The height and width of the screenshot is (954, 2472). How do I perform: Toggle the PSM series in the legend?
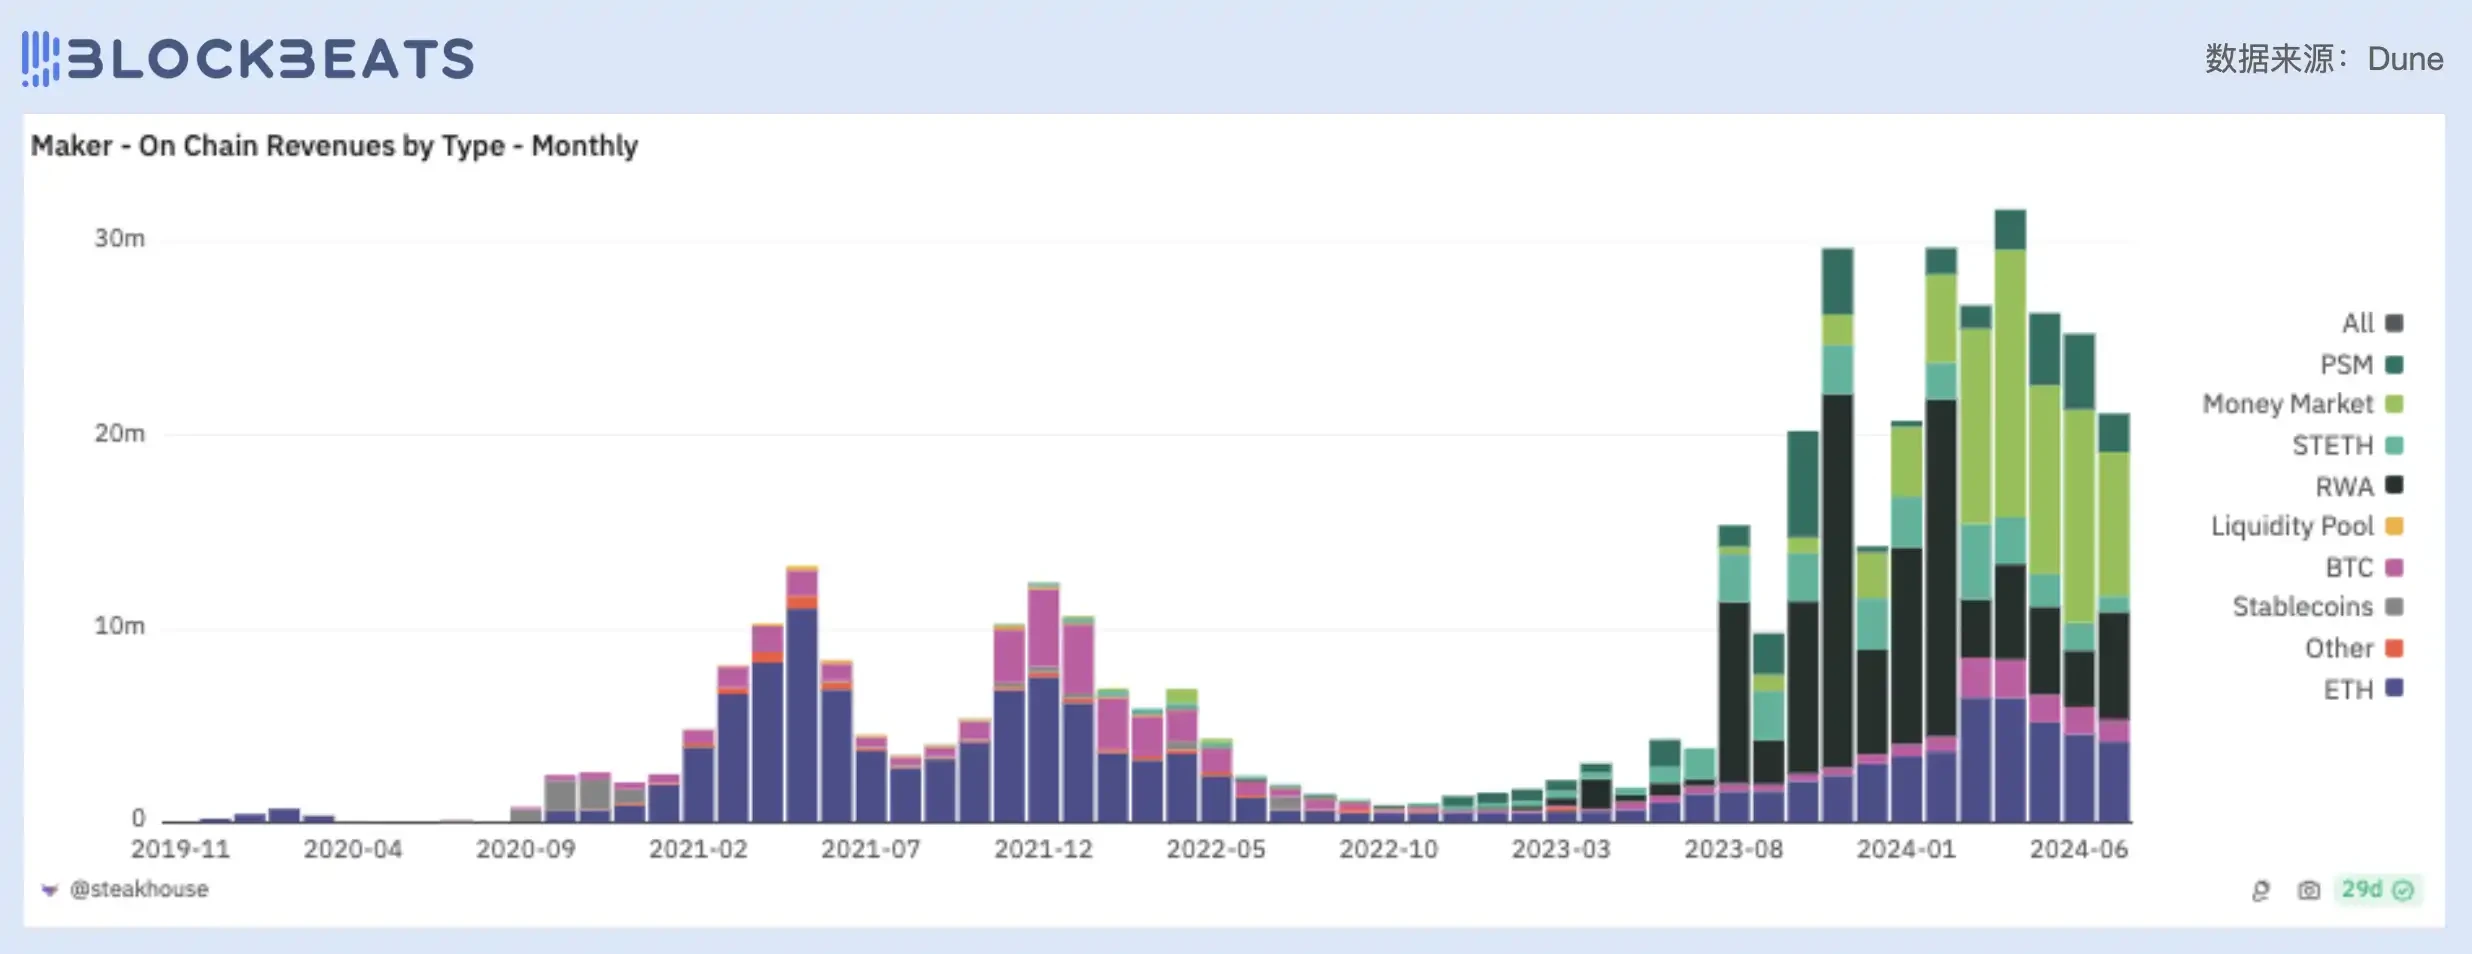[x=2346, y=365]
